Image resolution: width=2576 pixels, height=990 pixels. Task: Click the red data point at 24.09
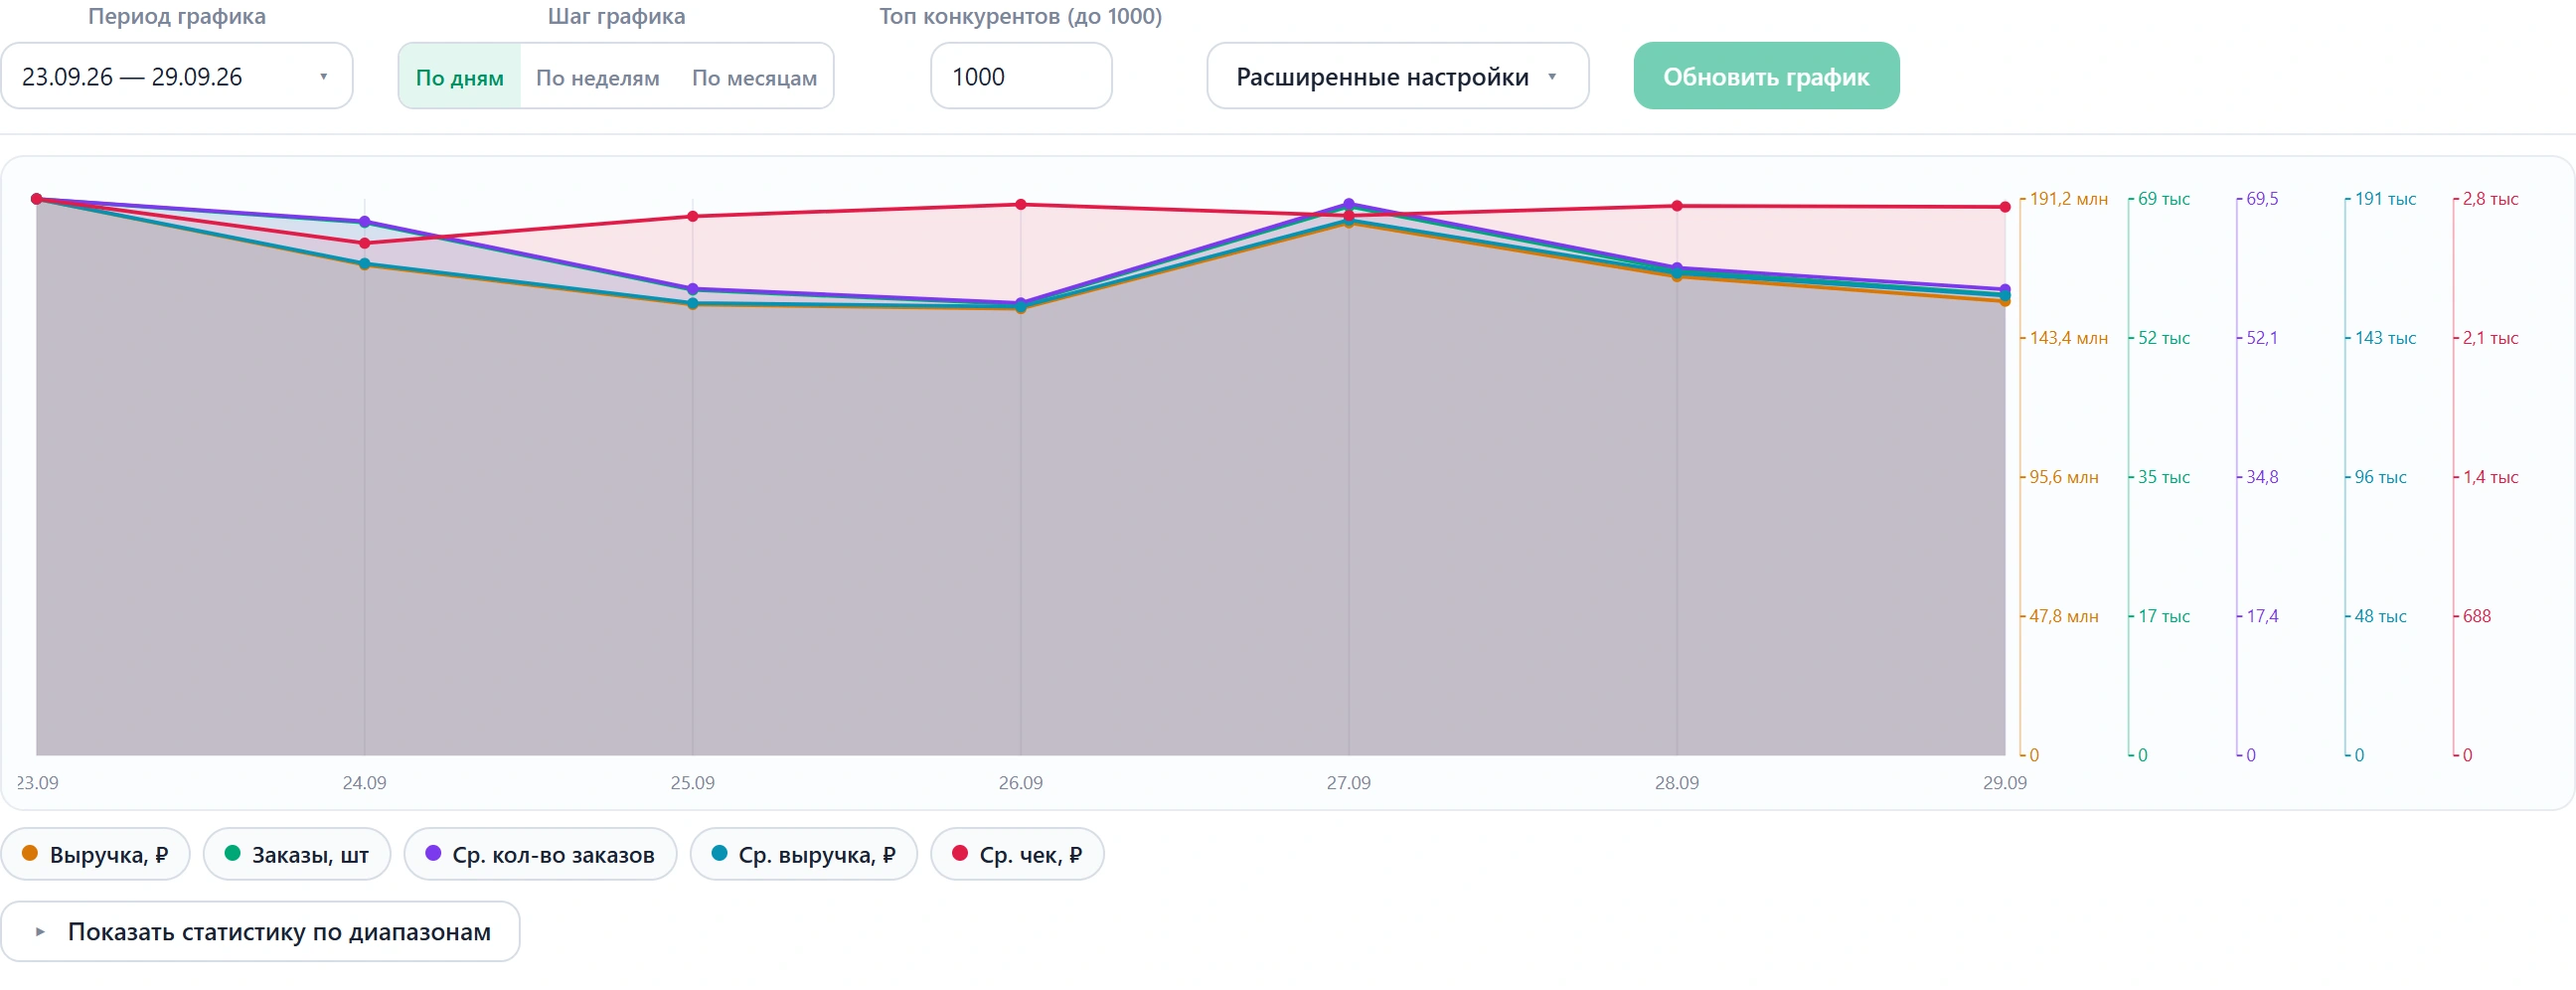pos(365,244)
